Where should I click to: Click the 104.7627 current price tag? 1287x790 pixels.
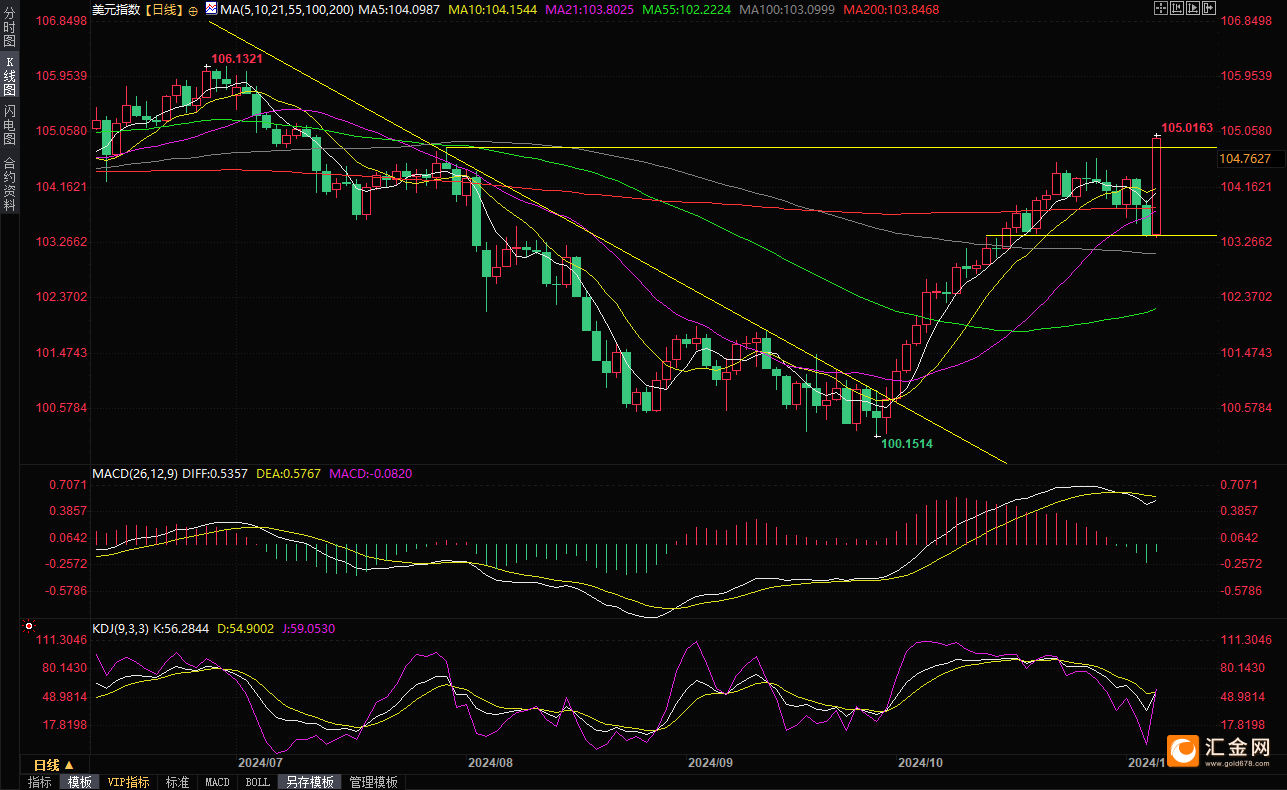[1246, 159]
